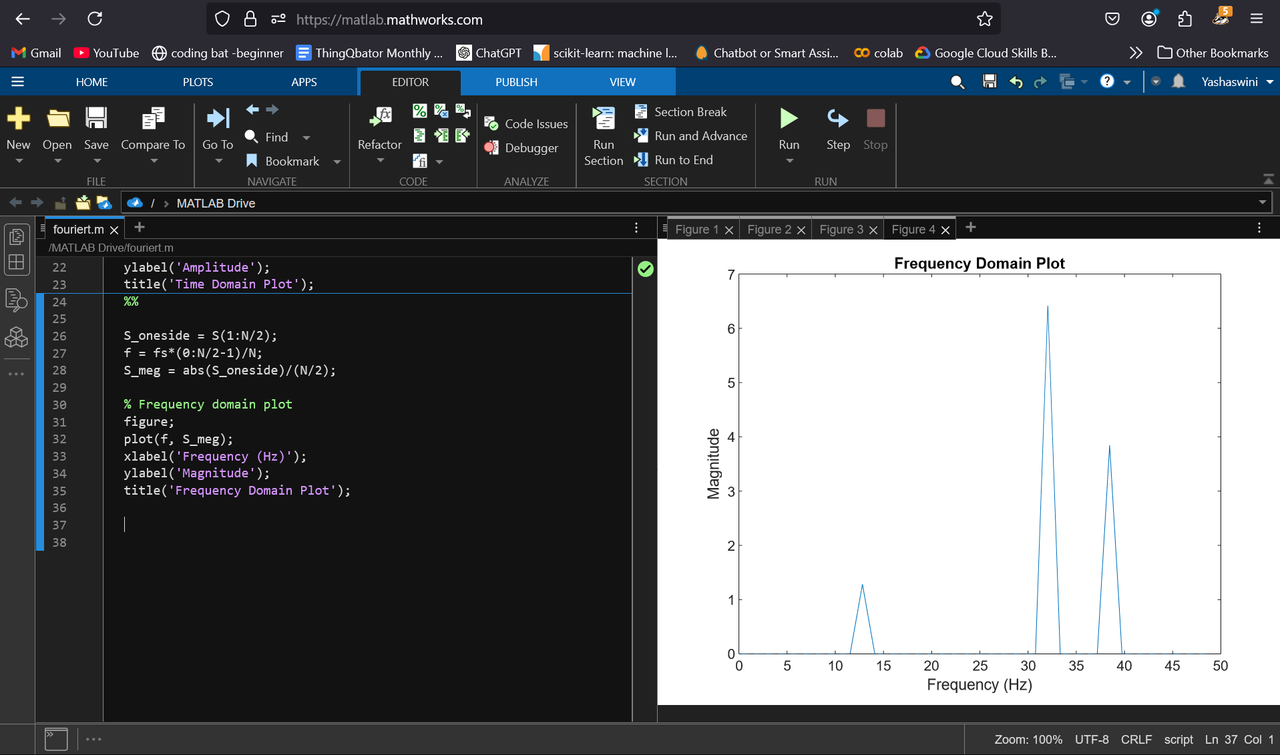
Task: Click the Debugger button
Action: pyautogui.click(x=521, y=148)
